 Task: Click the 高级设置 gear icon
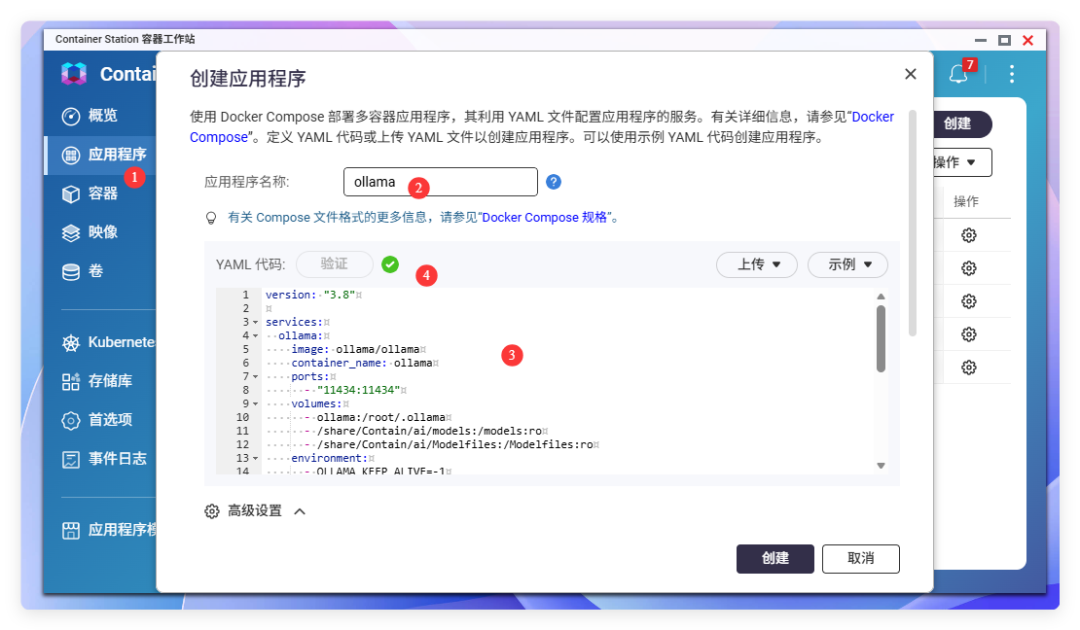click(212, 511)
